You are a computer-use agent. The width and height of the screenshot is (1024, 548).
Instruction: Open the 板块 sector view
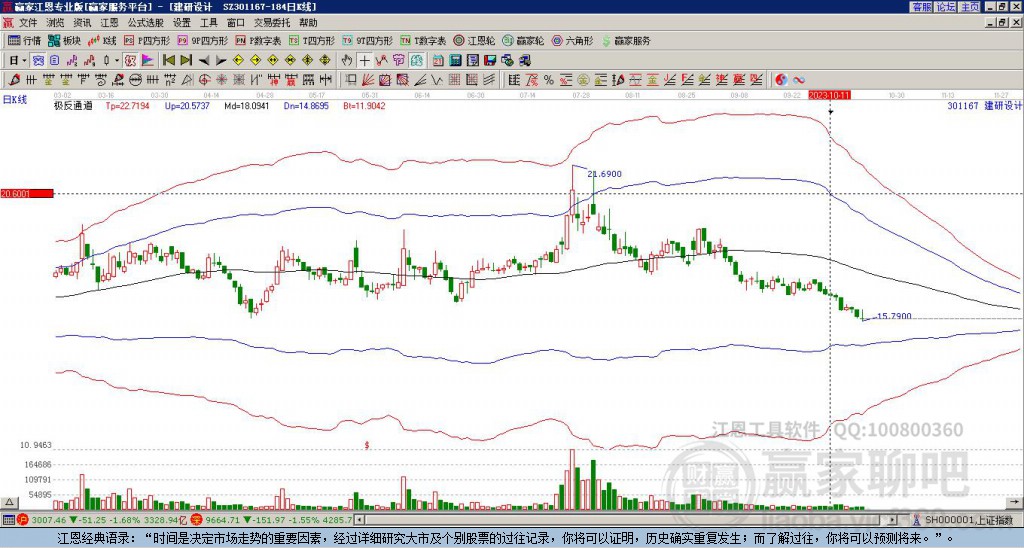[64, 40]
